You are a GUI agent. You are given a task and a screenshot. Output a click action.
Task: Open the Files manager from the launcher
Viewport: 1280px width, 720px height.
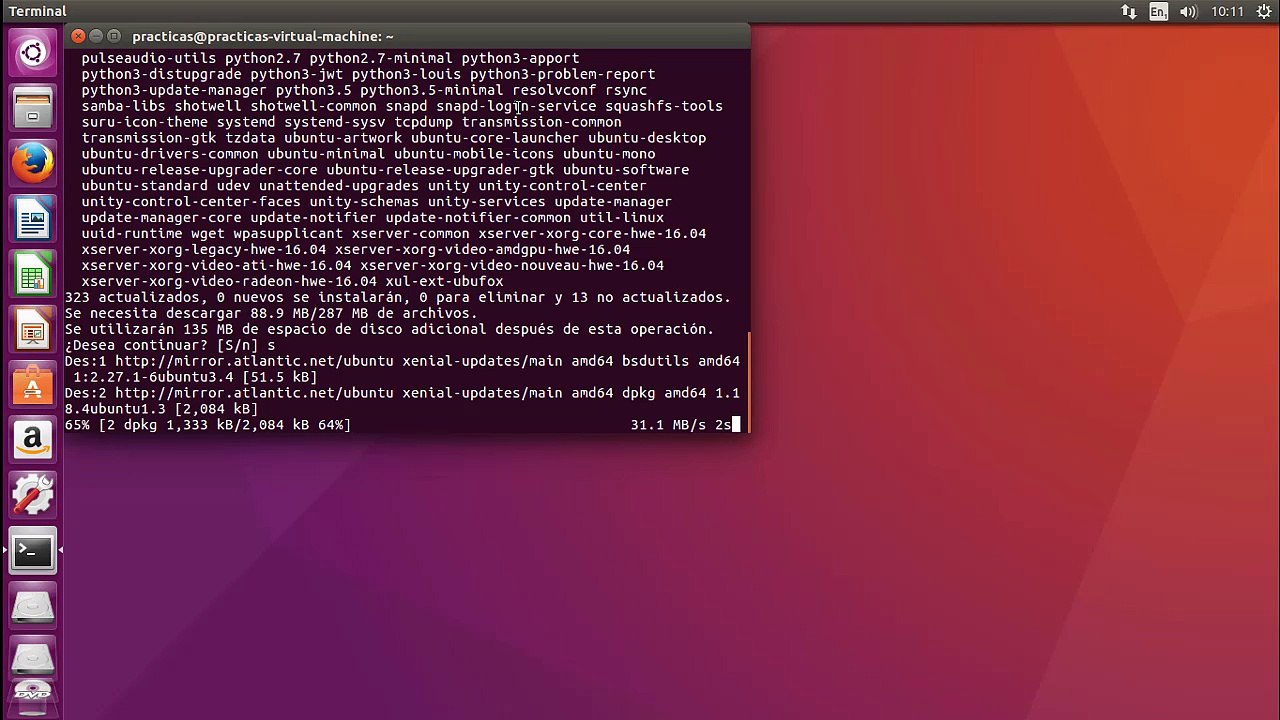pyautogui.click(x=32, y=108)
